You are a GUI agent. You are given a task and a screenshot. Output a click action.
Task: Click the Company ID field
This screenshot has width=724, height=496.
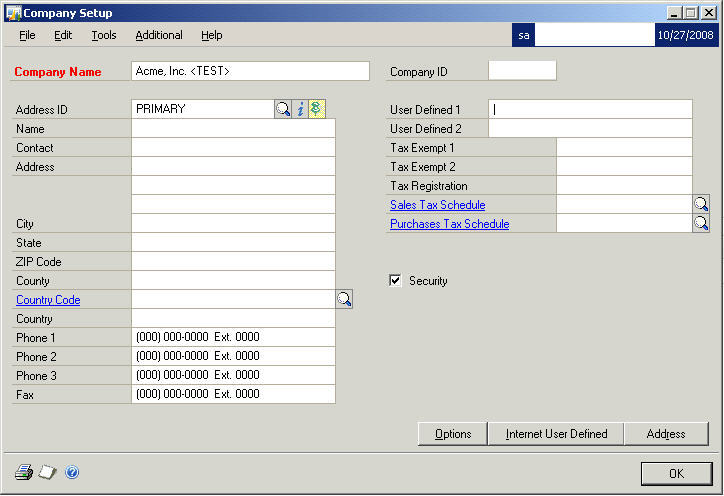(522, 71)
